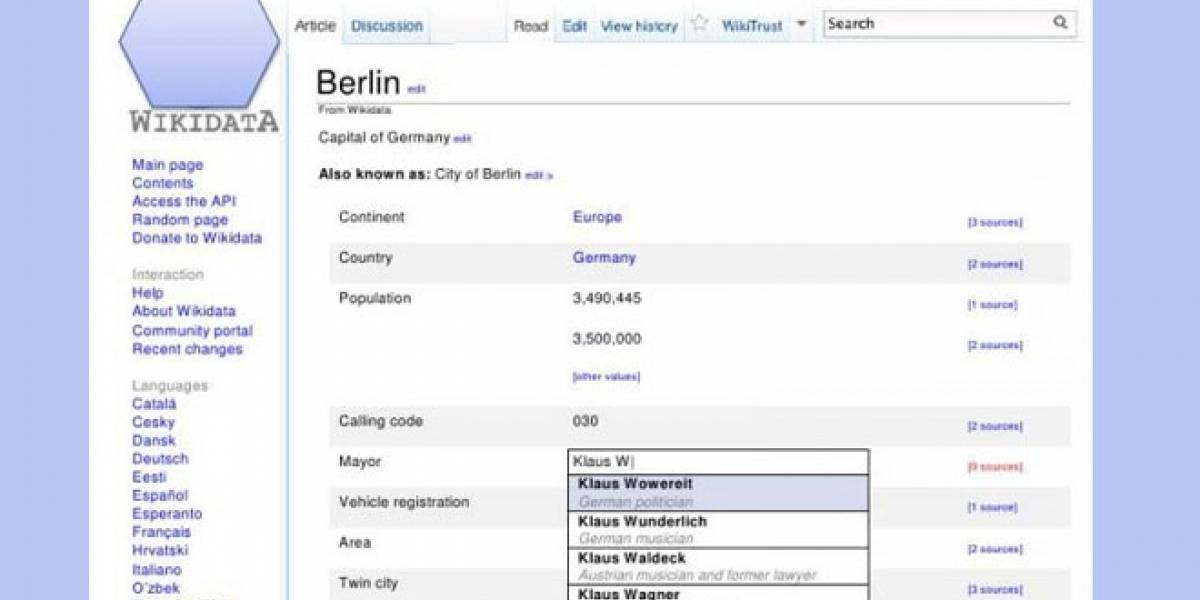Screen dimensions: 1200x600
Task: Choose the Klaus Wagner suggestion
Action: pyautogui.click(x=718, y=593)
